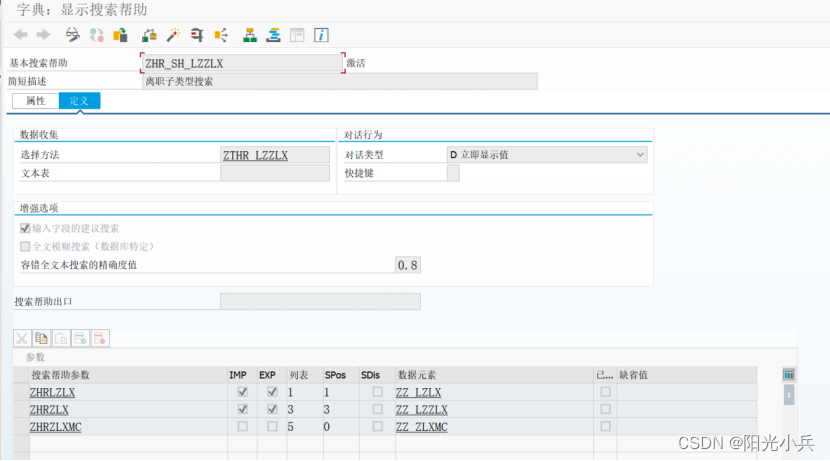830x461 pixels.
Task: Open parameter link ZHRZLXMC
Action: 56,427
